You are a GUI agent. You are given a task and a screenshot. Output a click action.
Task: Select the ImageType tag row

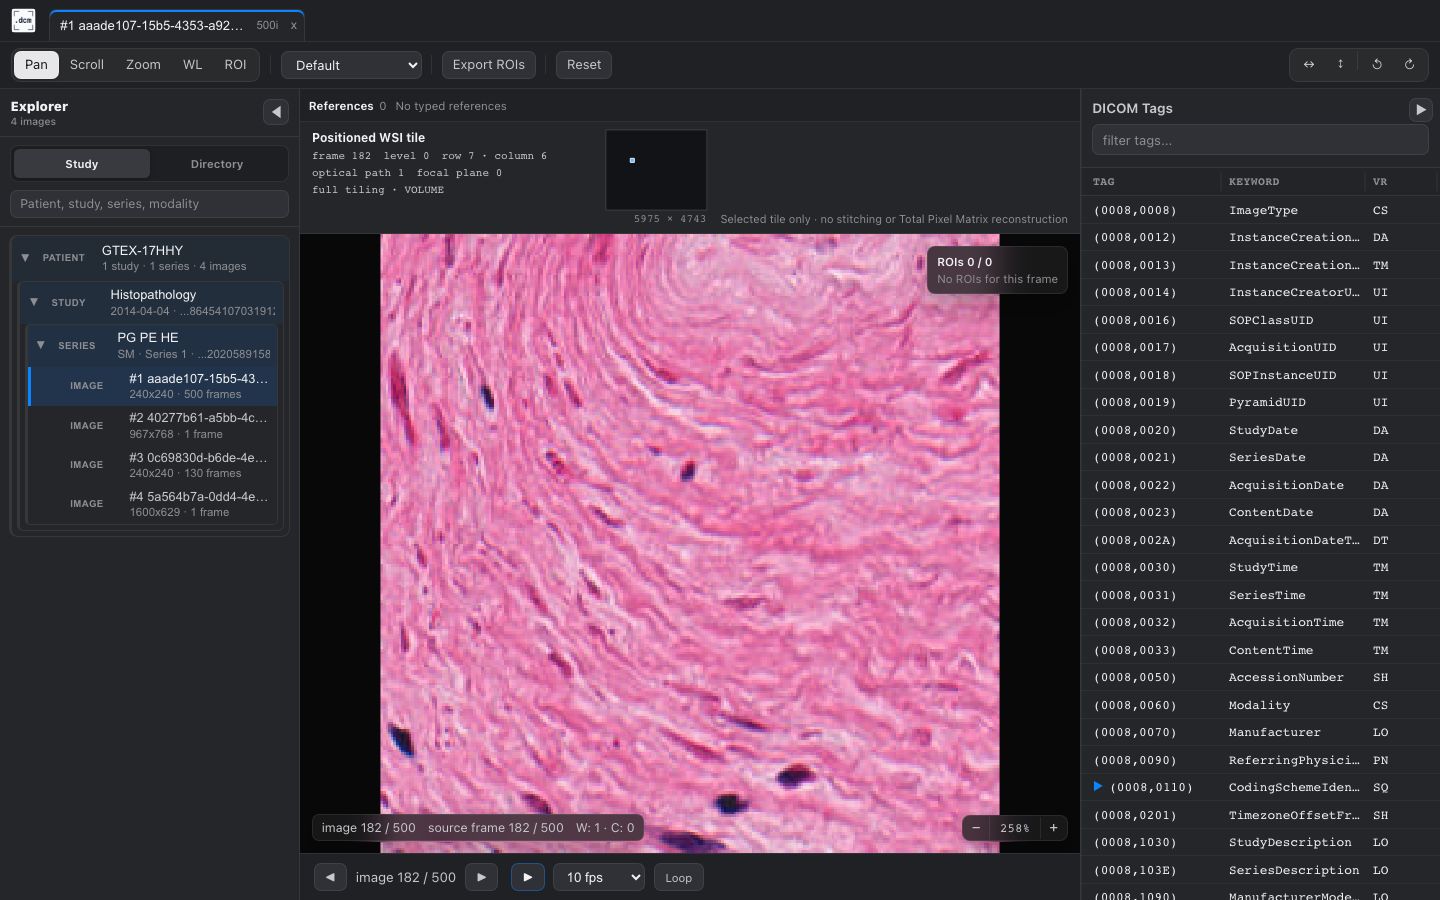pyautogui.click(x=1260, y=210)
